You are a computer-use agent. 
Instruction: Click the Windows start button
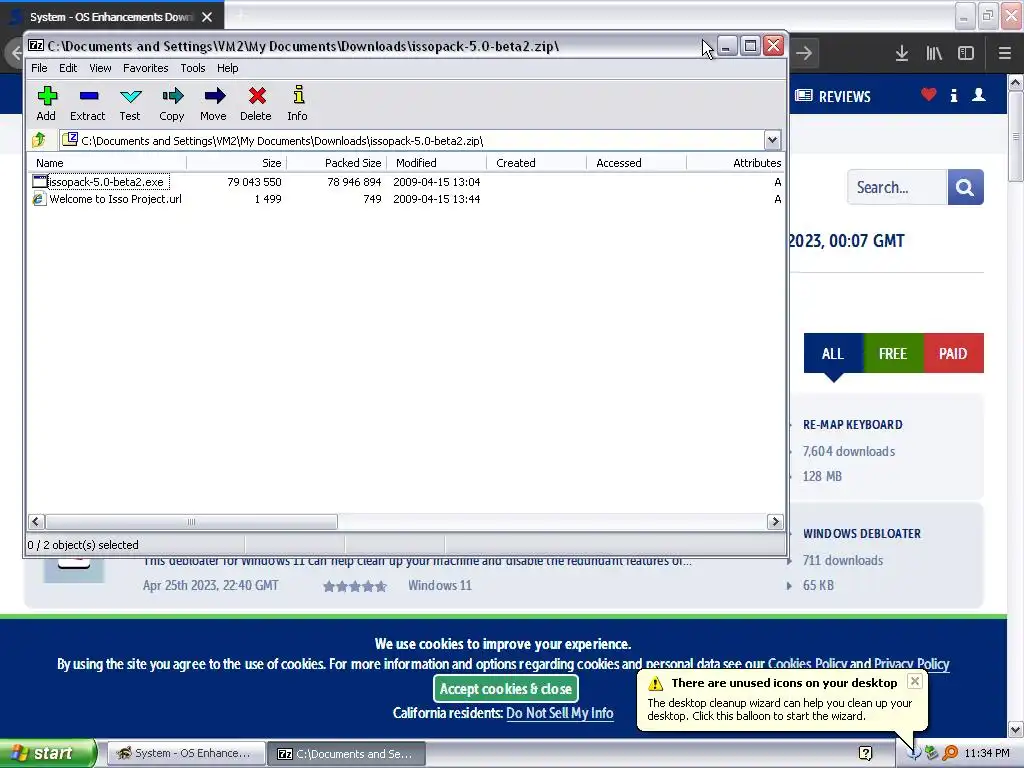48,753
